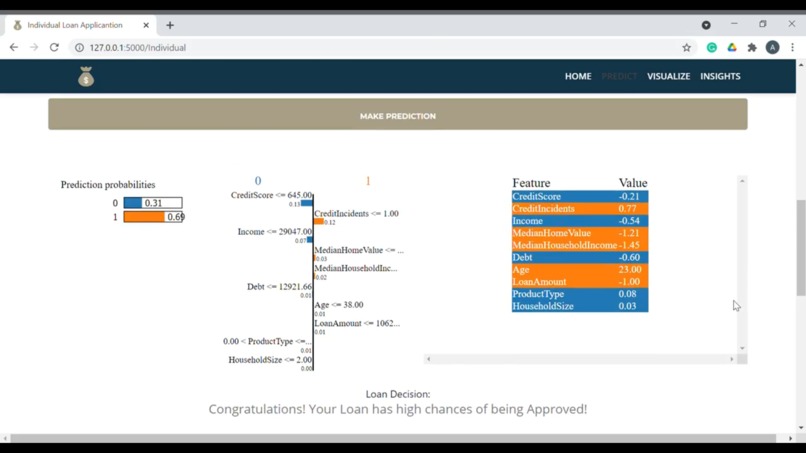Click the HouseholdSize row in feature table

(x=580, y=306)
